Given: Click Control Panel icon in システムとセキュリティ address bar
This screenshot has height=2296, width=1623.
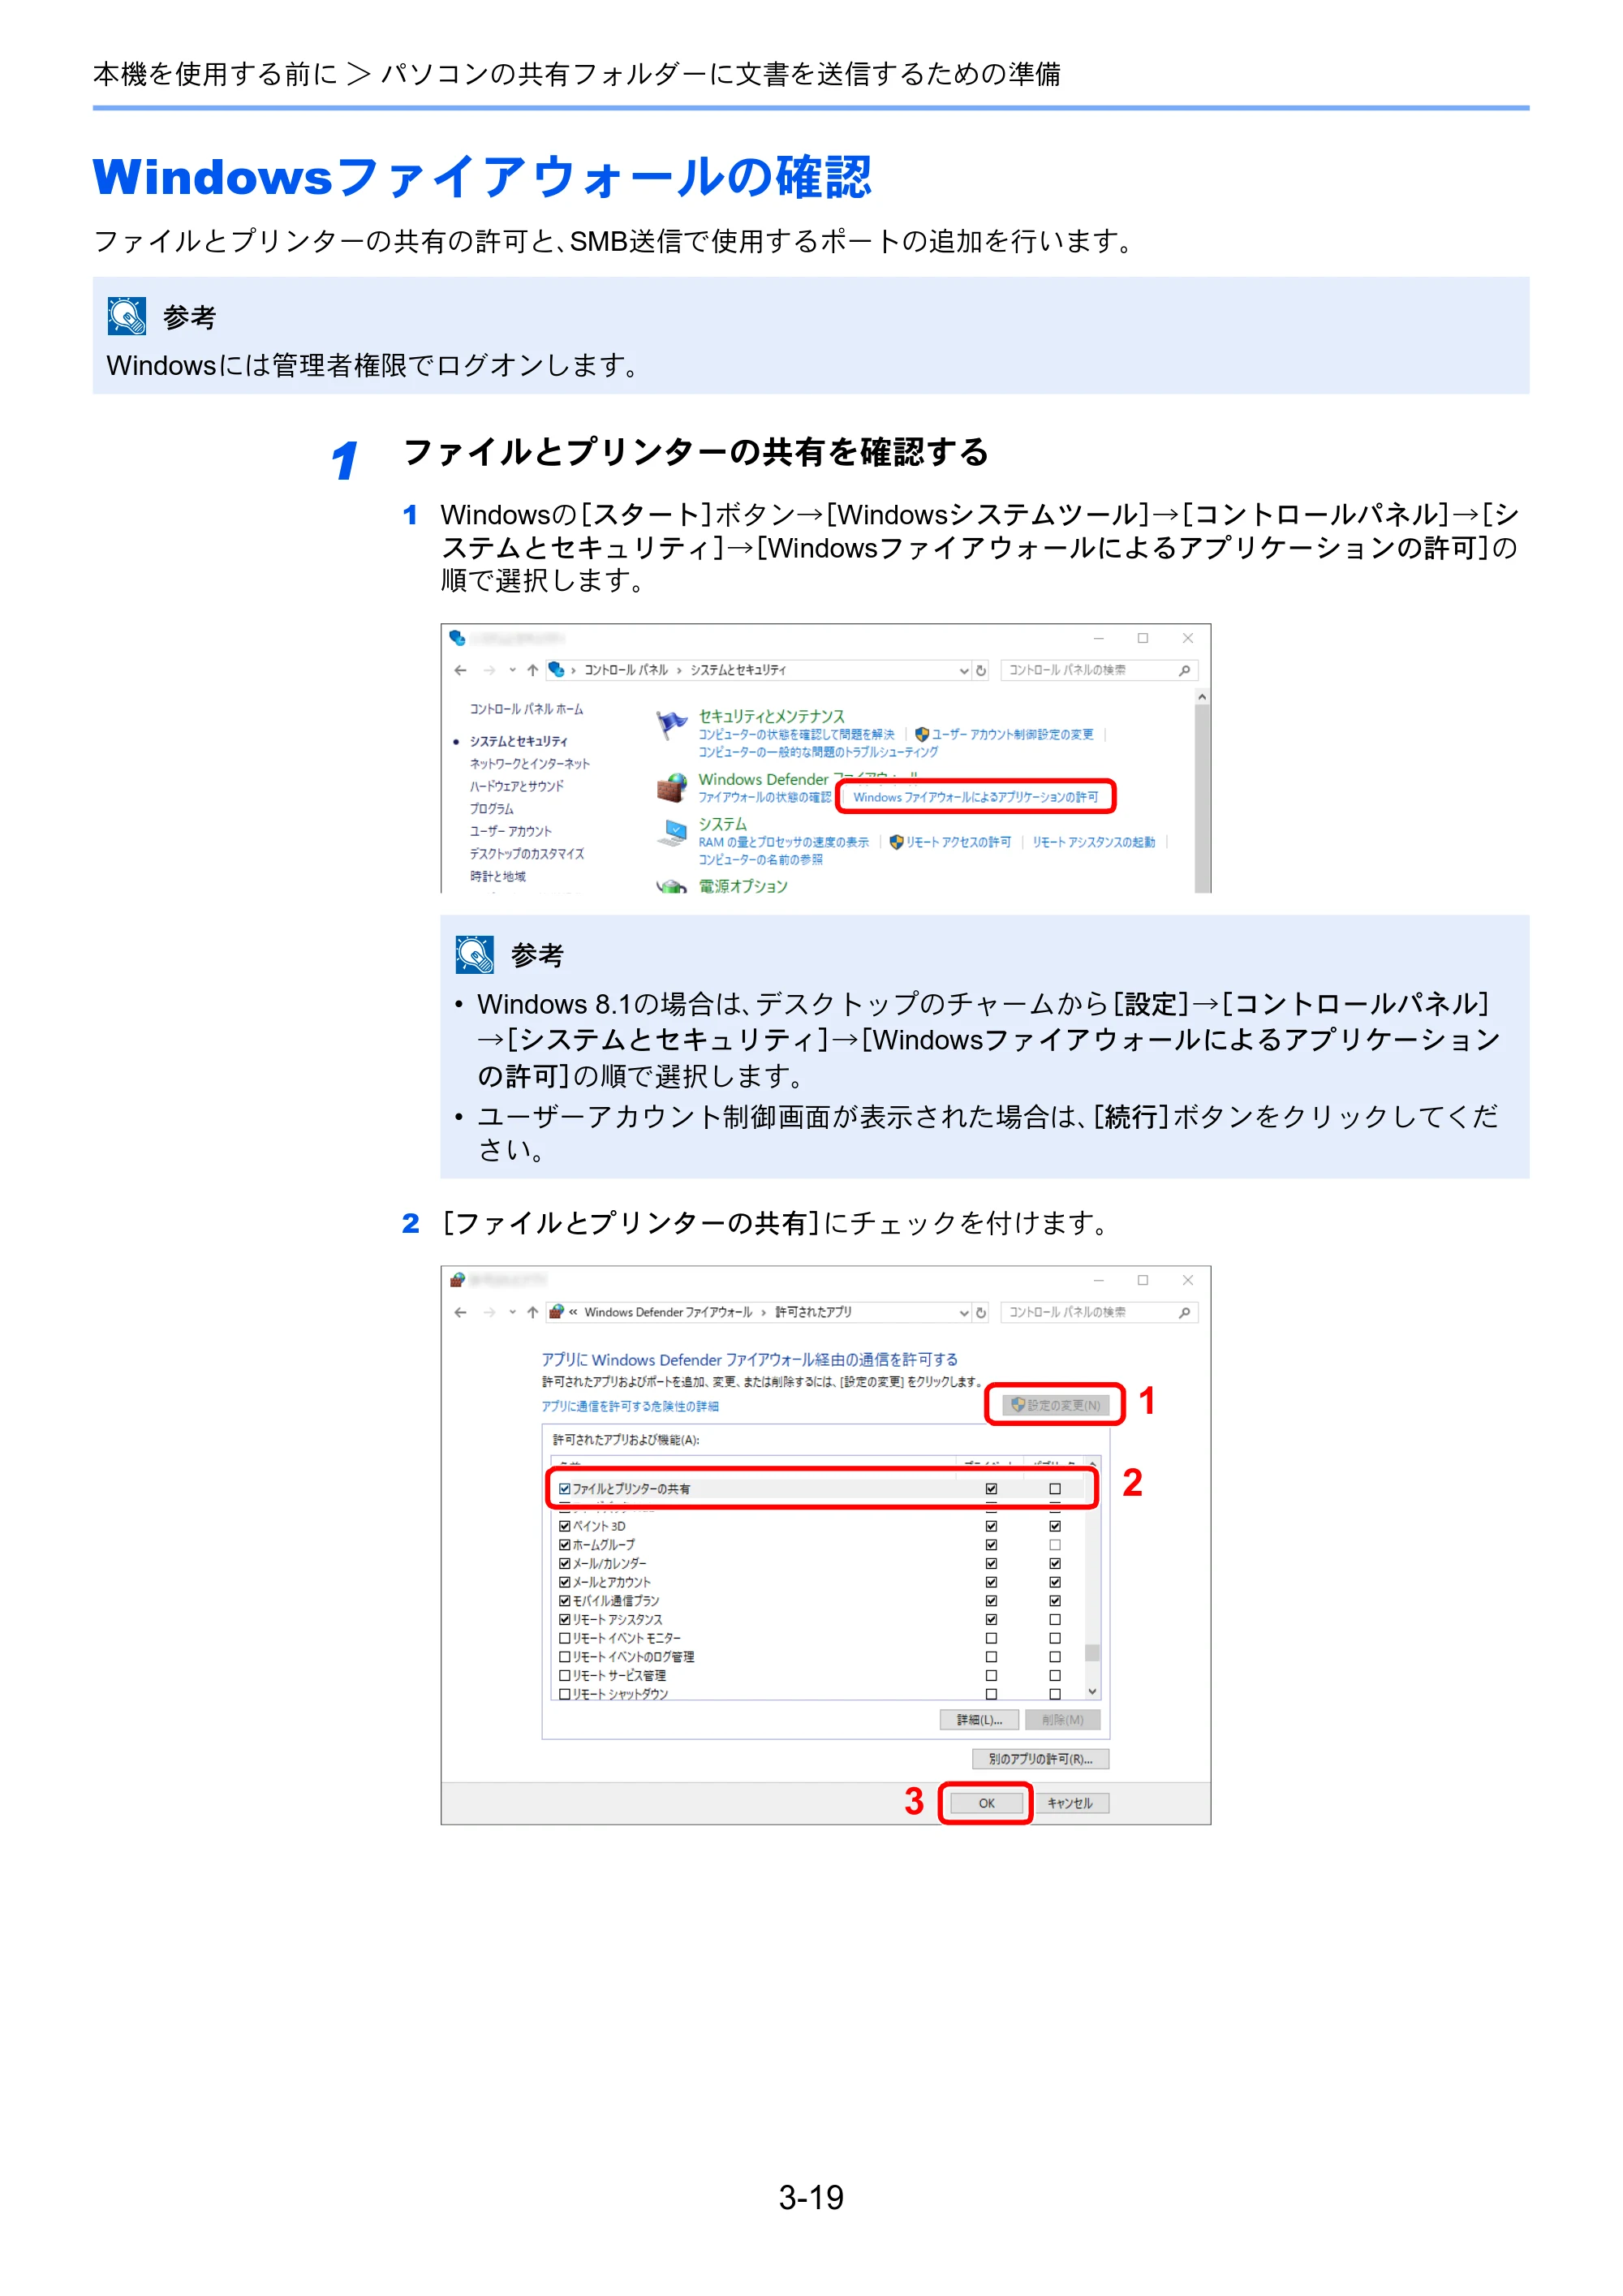Looking at the screenshot, I should (557, 670).
